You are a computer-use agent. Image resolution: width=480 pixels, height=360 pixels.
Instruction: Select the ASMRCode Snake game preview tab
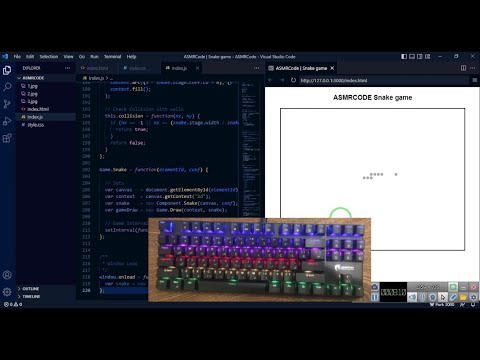click(301, 68)
